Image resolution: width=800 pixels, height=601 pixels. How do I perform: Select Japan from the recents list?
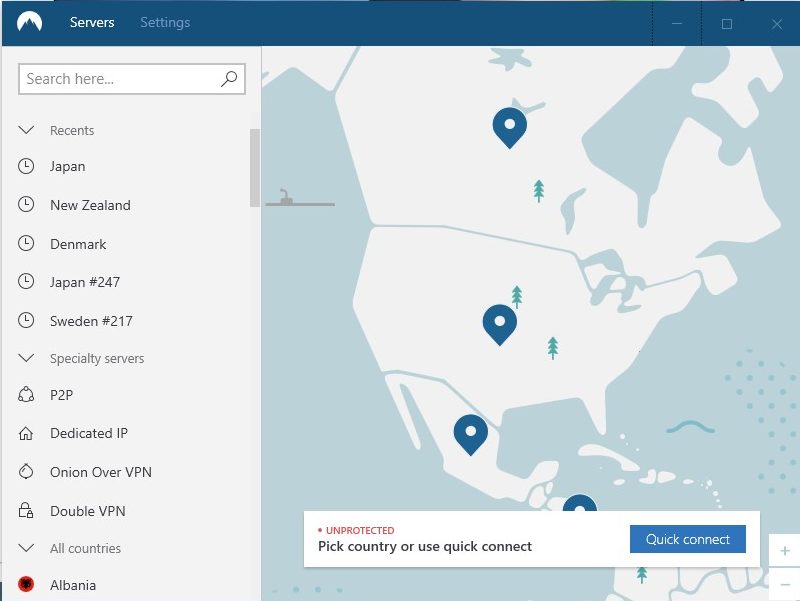click(67, 167)
